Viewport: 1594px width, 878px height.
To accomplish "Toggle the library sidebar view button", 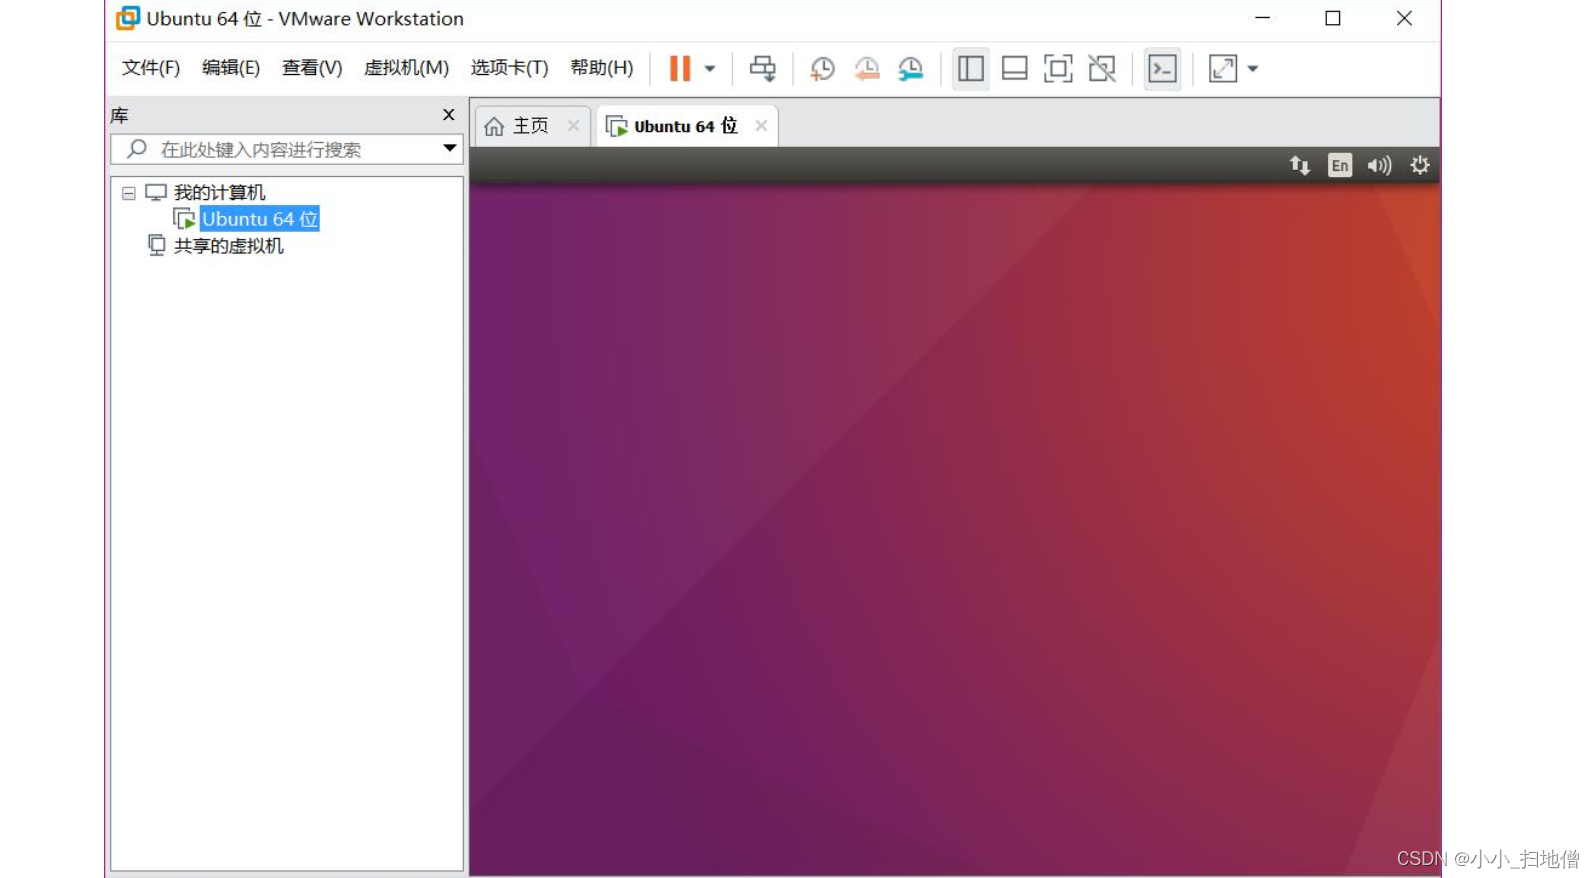I will tap(971, 68).
